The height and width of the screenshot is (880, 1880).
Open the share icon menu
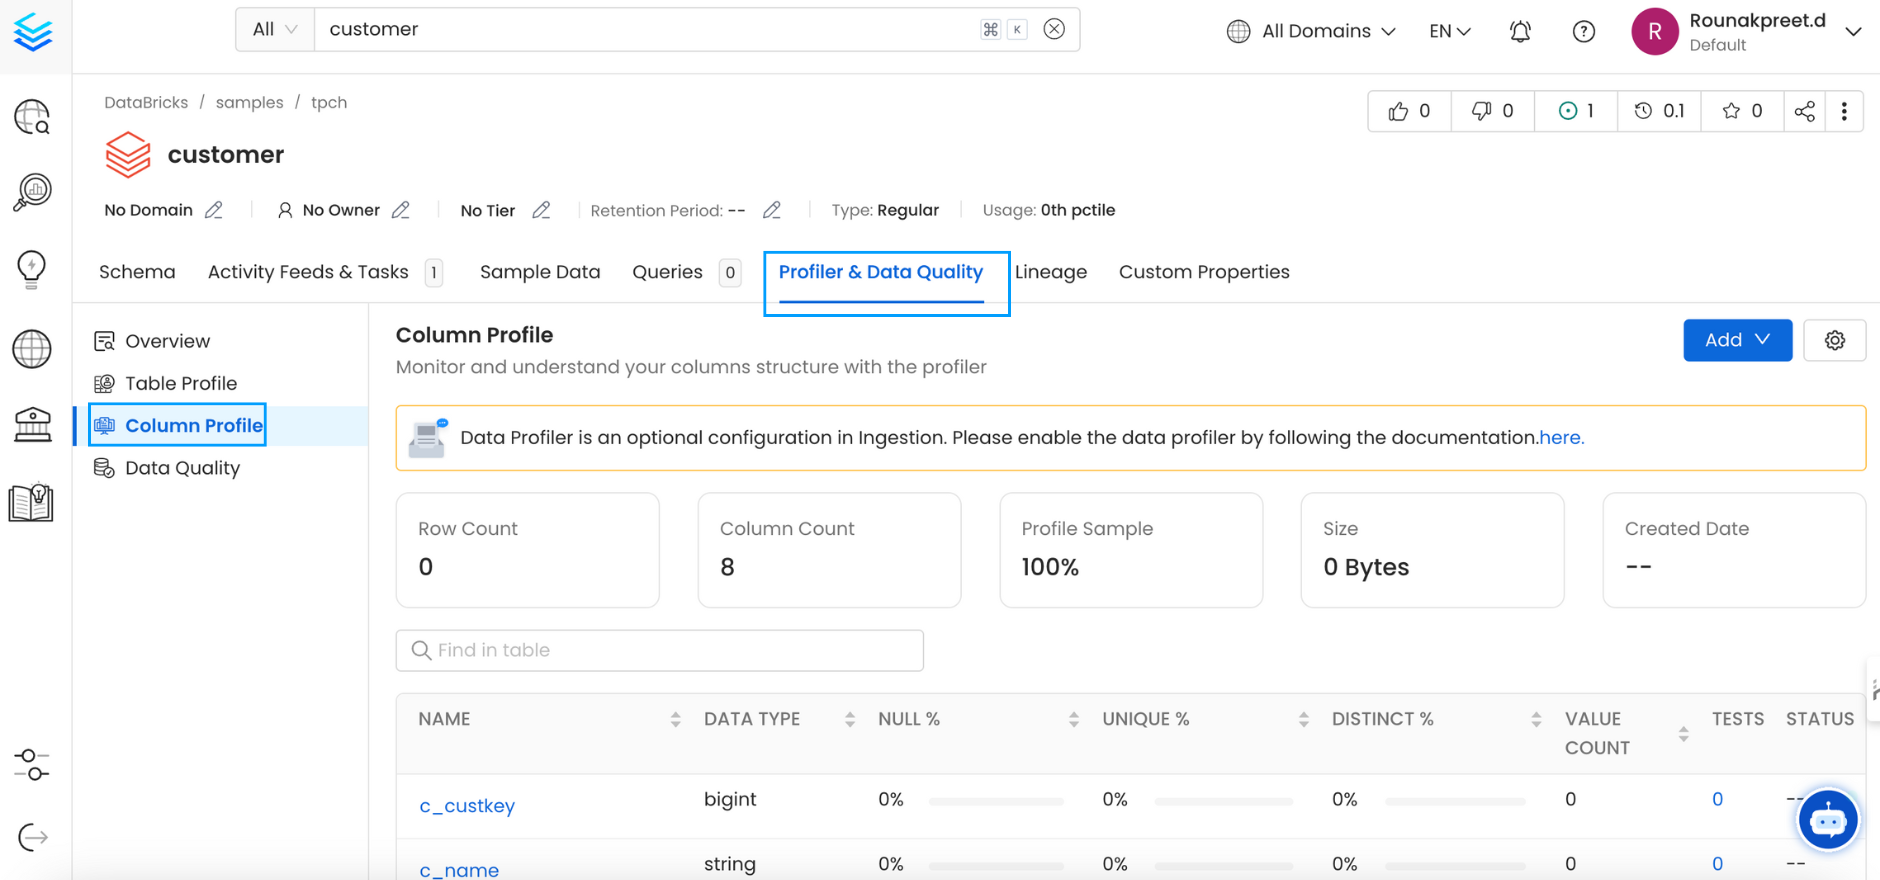[x=1804, y=111]
